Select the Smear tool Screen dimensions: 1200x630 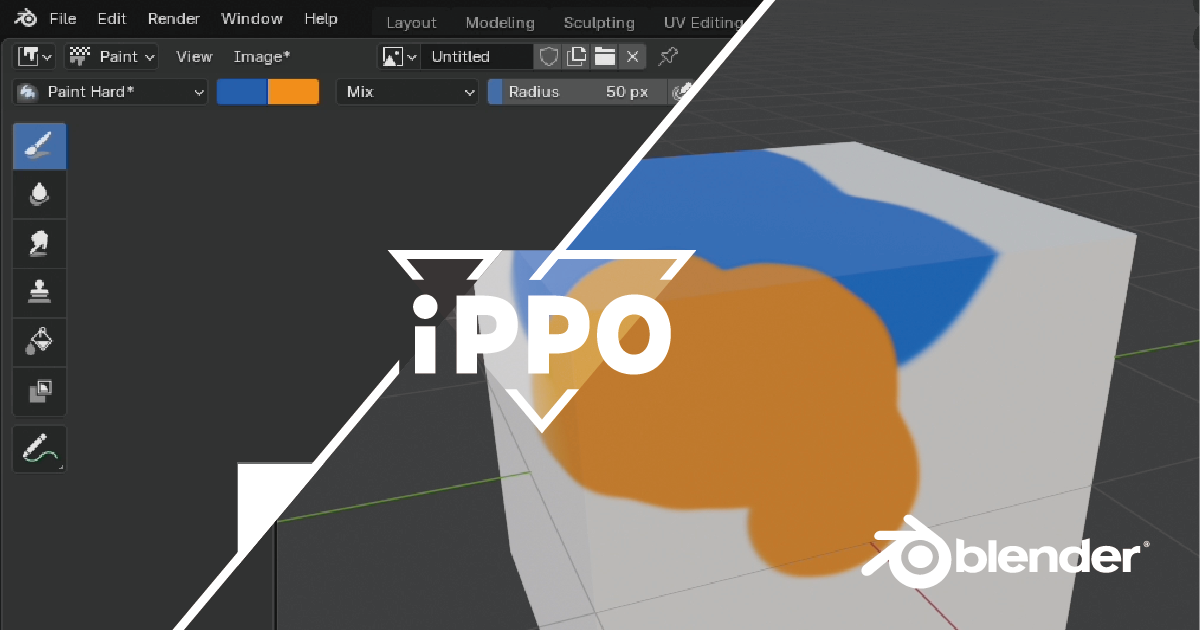click(x=40, y=245)
